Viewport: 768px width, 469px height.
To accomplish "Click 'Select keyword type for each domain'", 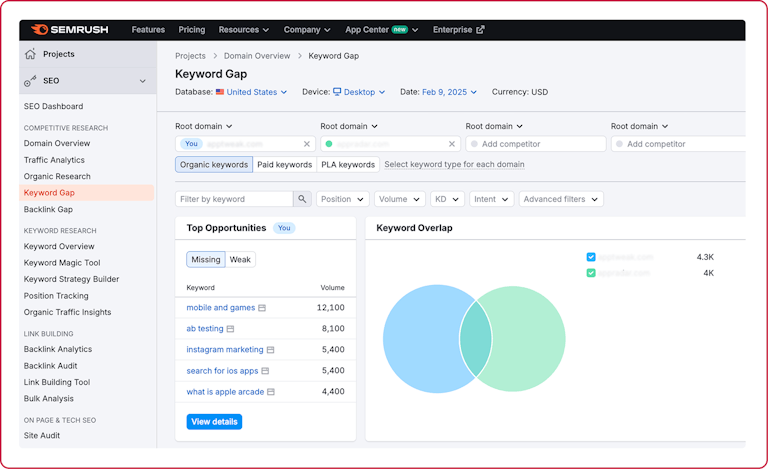I will pyautogui.click(x=454, y=164).
